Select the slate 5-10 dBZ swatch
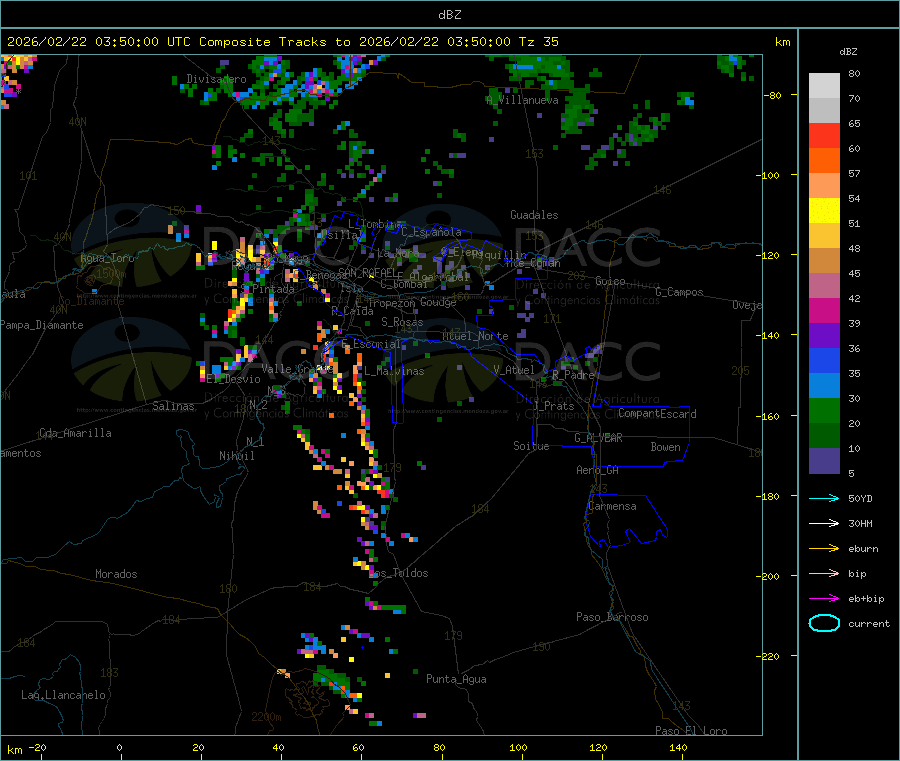The image size is (900, 761). tap(824, 461)
